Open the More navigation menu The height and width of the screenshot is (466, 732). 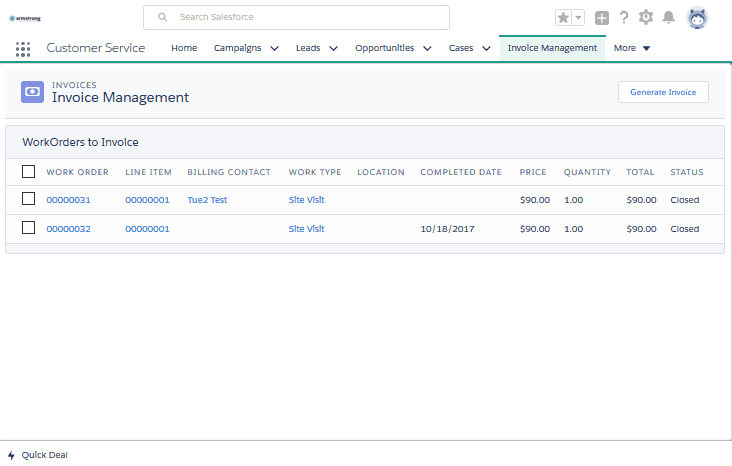click(x=632, y=48)
